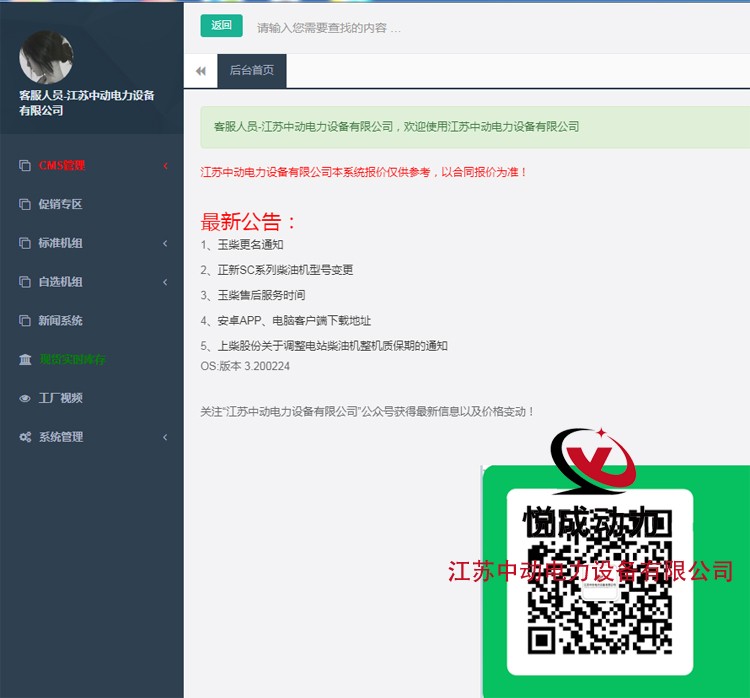Viewport: 750px width, 698px height.
Task: Click the icon next to 标准机组
Action: click(x=25, y=244)
